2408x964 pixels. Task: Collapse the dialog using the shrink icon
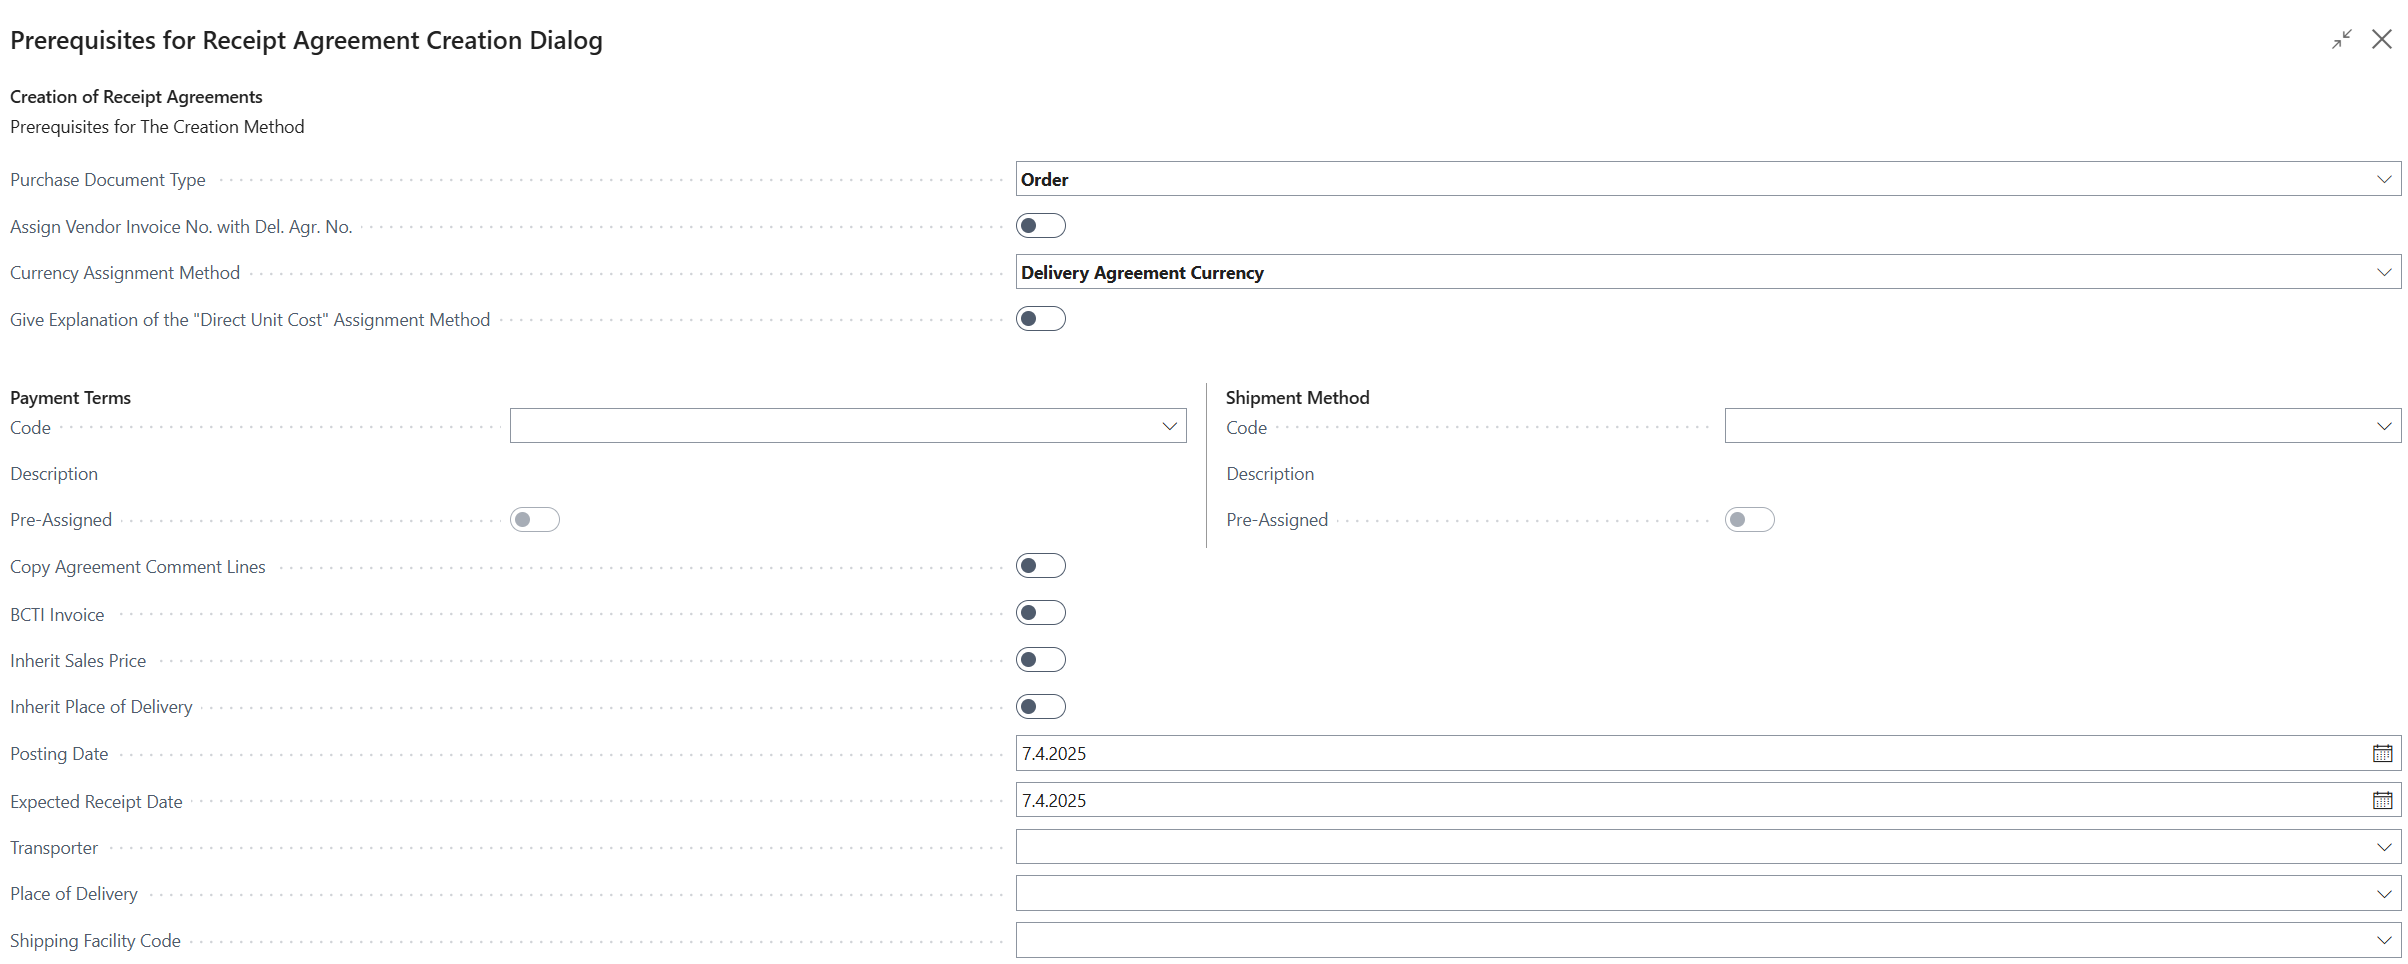click(x=2341, y=40)
